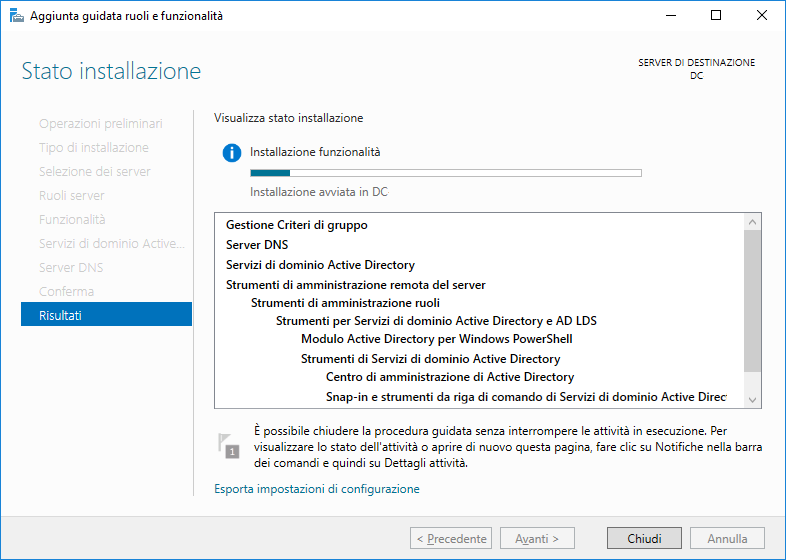Click the installation progress bar
Viewport: 786px width, 560px height.
pos(446,173)
